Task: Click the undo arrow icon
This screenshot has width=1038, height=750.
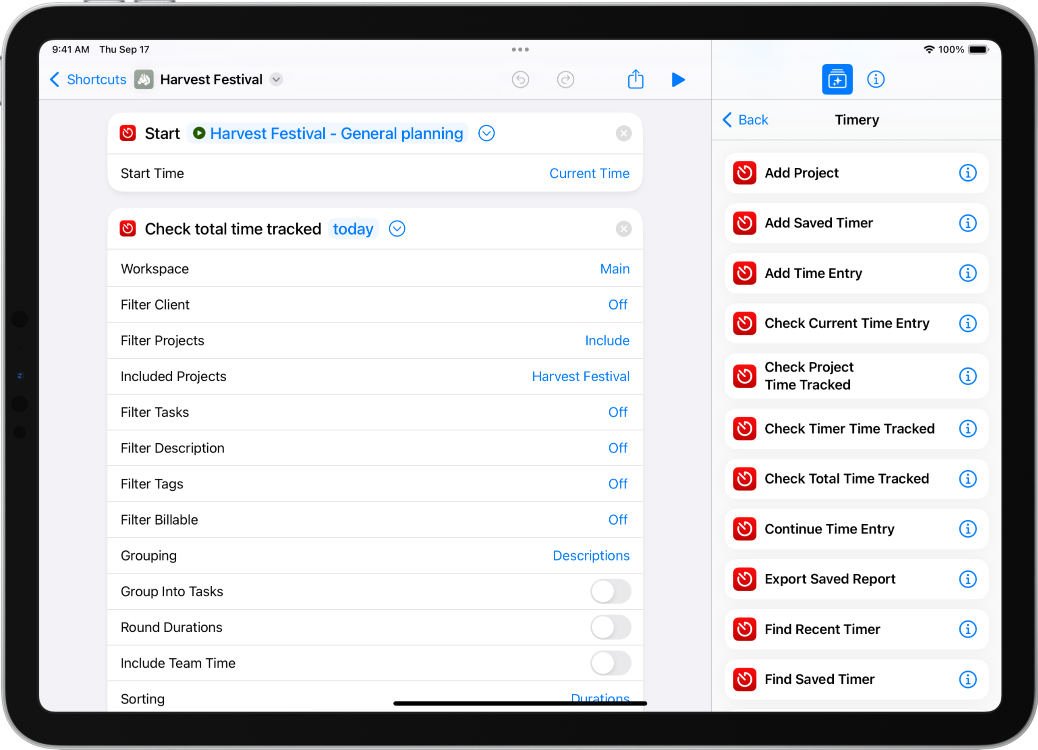Action: pos(520,80)
